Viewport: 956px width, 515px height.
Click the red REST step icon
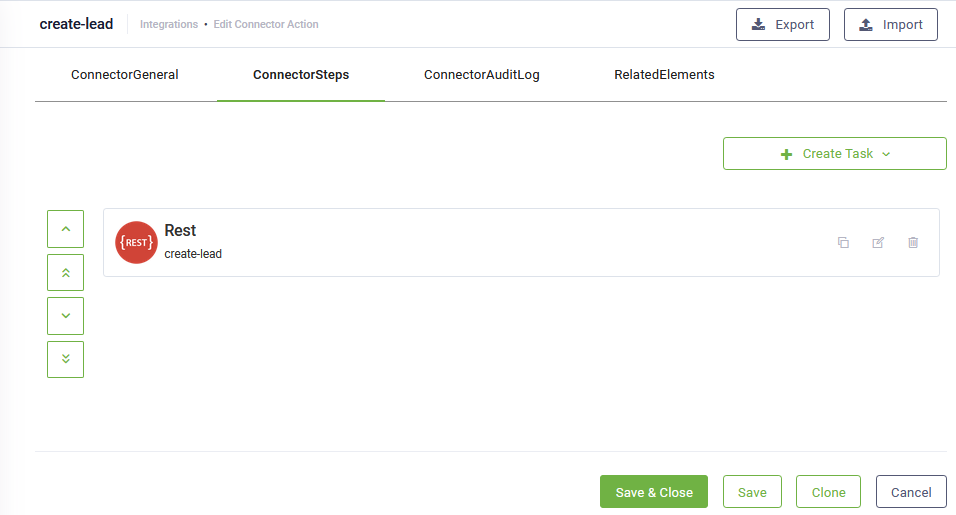click(136, 242)
